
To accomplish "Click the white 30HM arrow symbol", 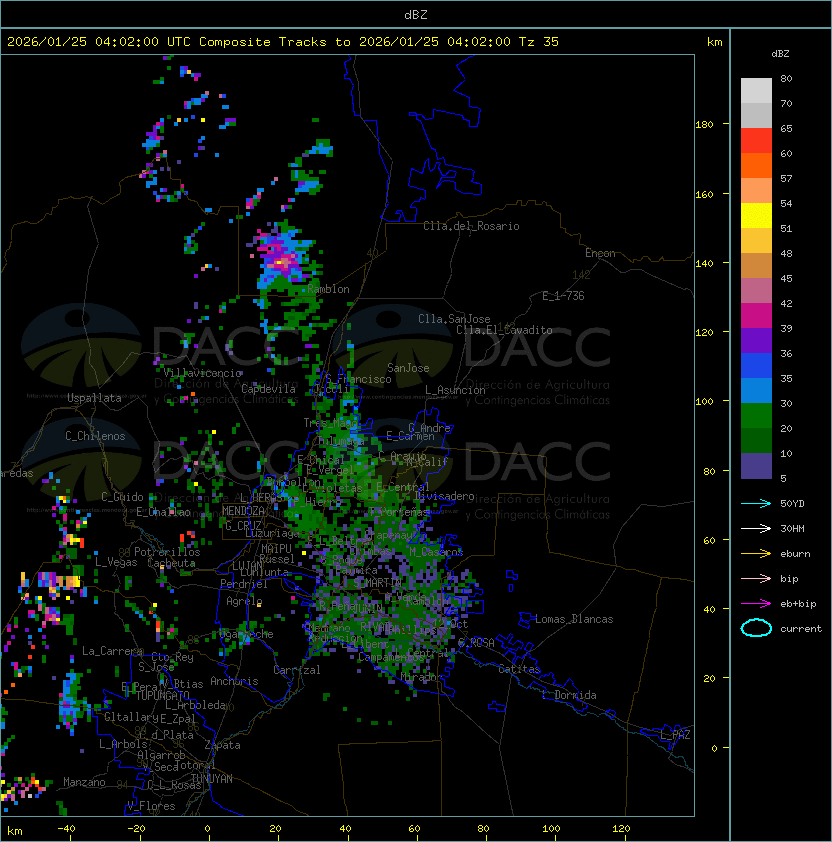I will coord(756,528).
